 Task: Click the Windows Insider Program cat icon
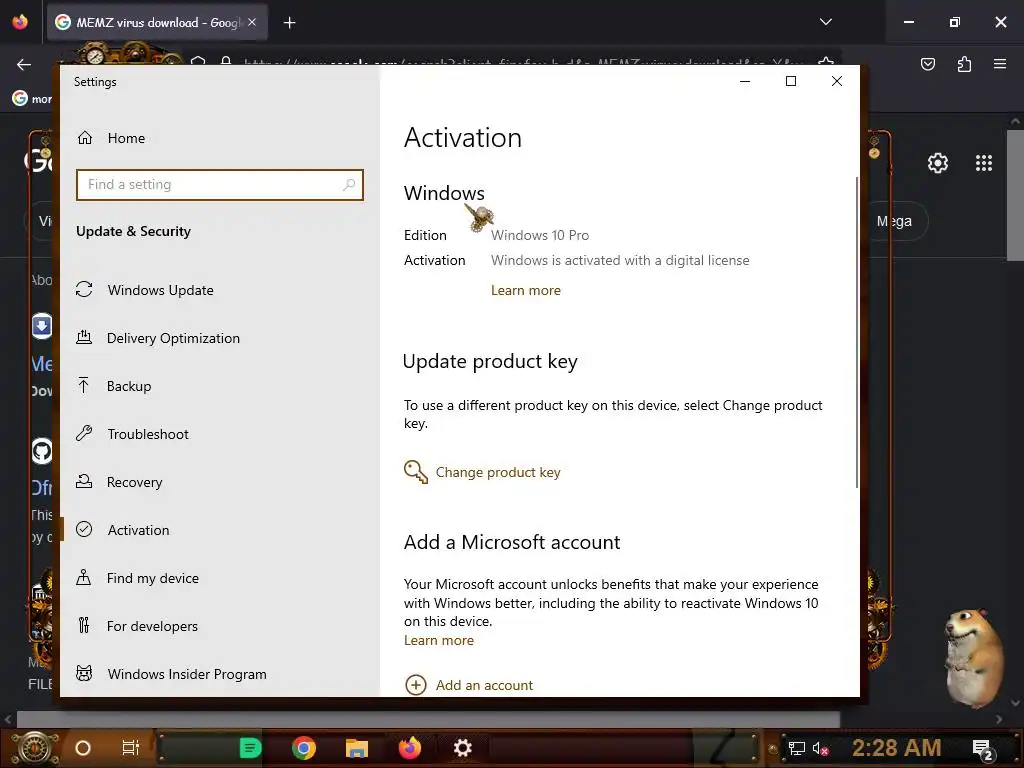coord(84,673)
